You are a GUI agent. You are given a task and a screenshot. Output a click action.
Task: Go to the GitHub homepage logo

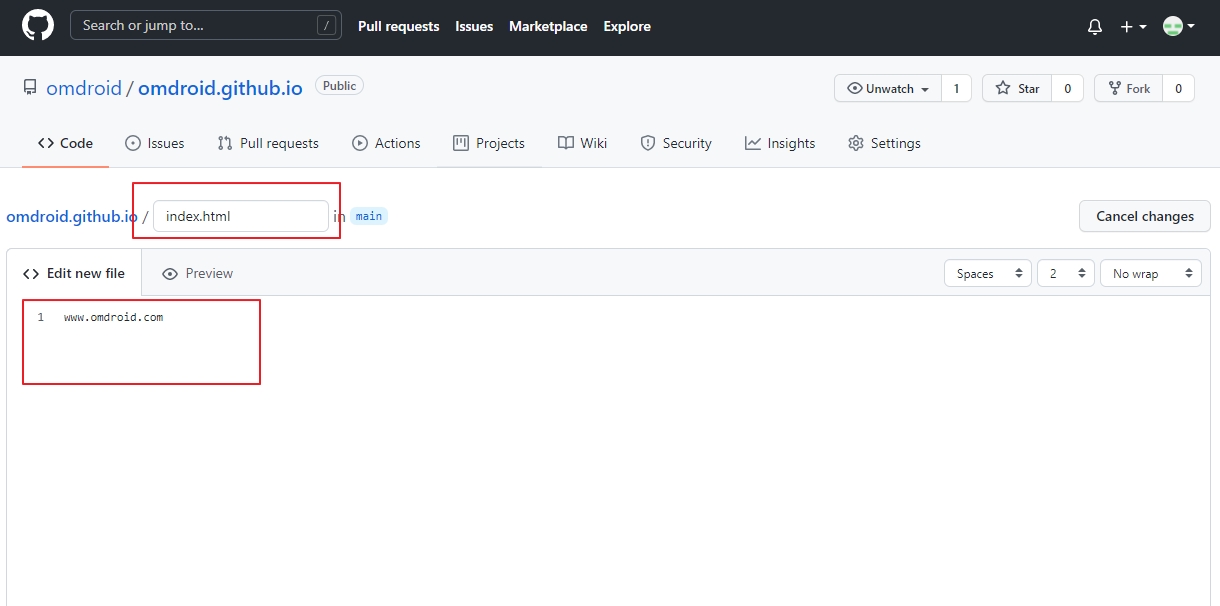click(x=38, y=26)
